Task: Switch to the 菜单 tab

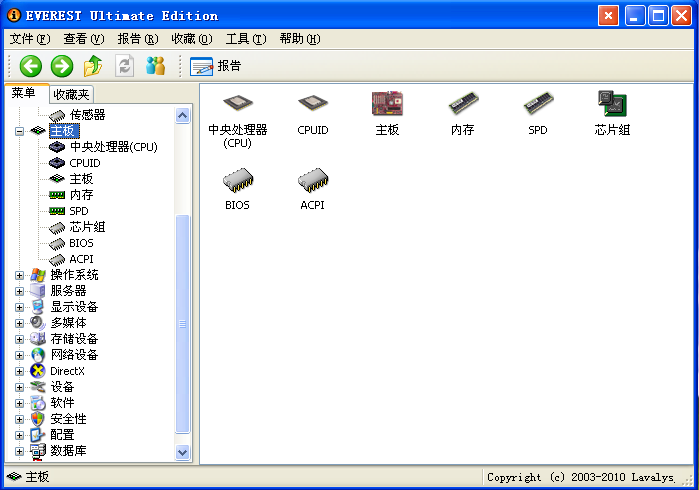Action: click(26, 93)
